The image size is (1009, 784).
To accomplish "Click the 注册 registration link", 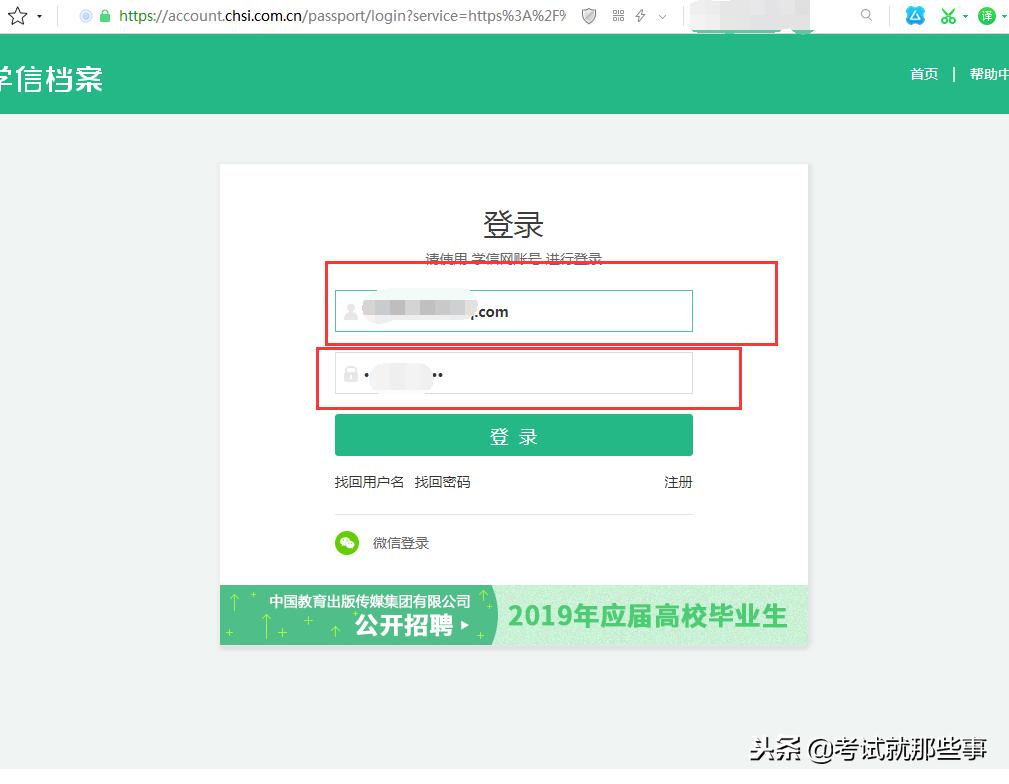I will (678, 482).
